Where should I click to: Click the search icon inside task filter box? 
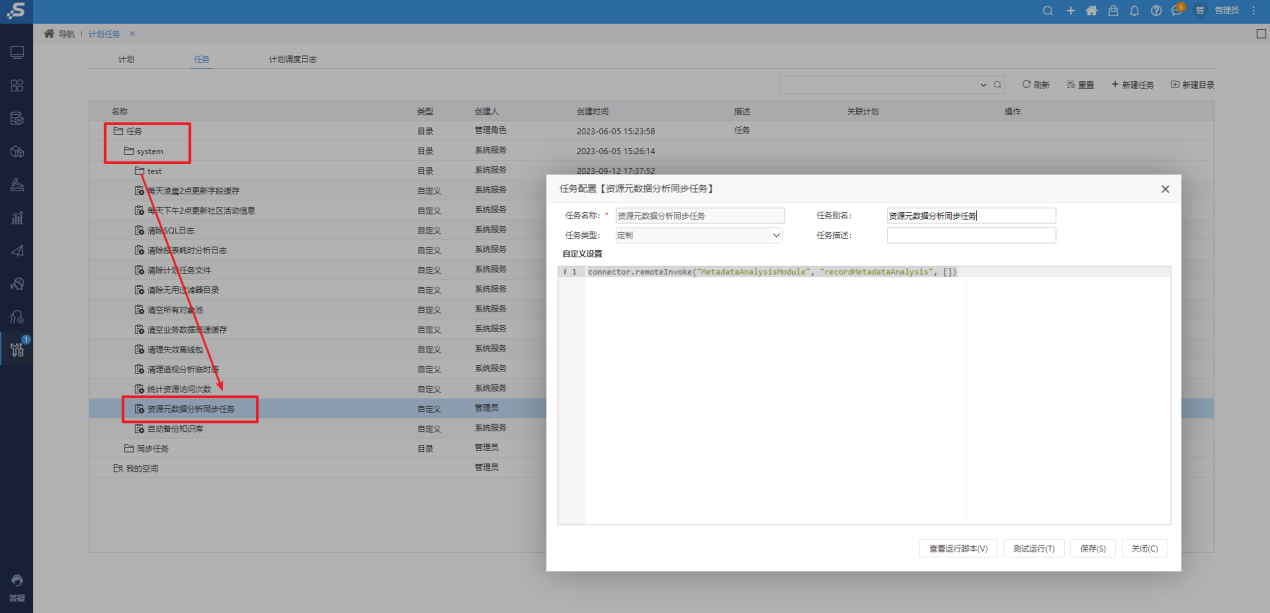(x=997, y=85)
